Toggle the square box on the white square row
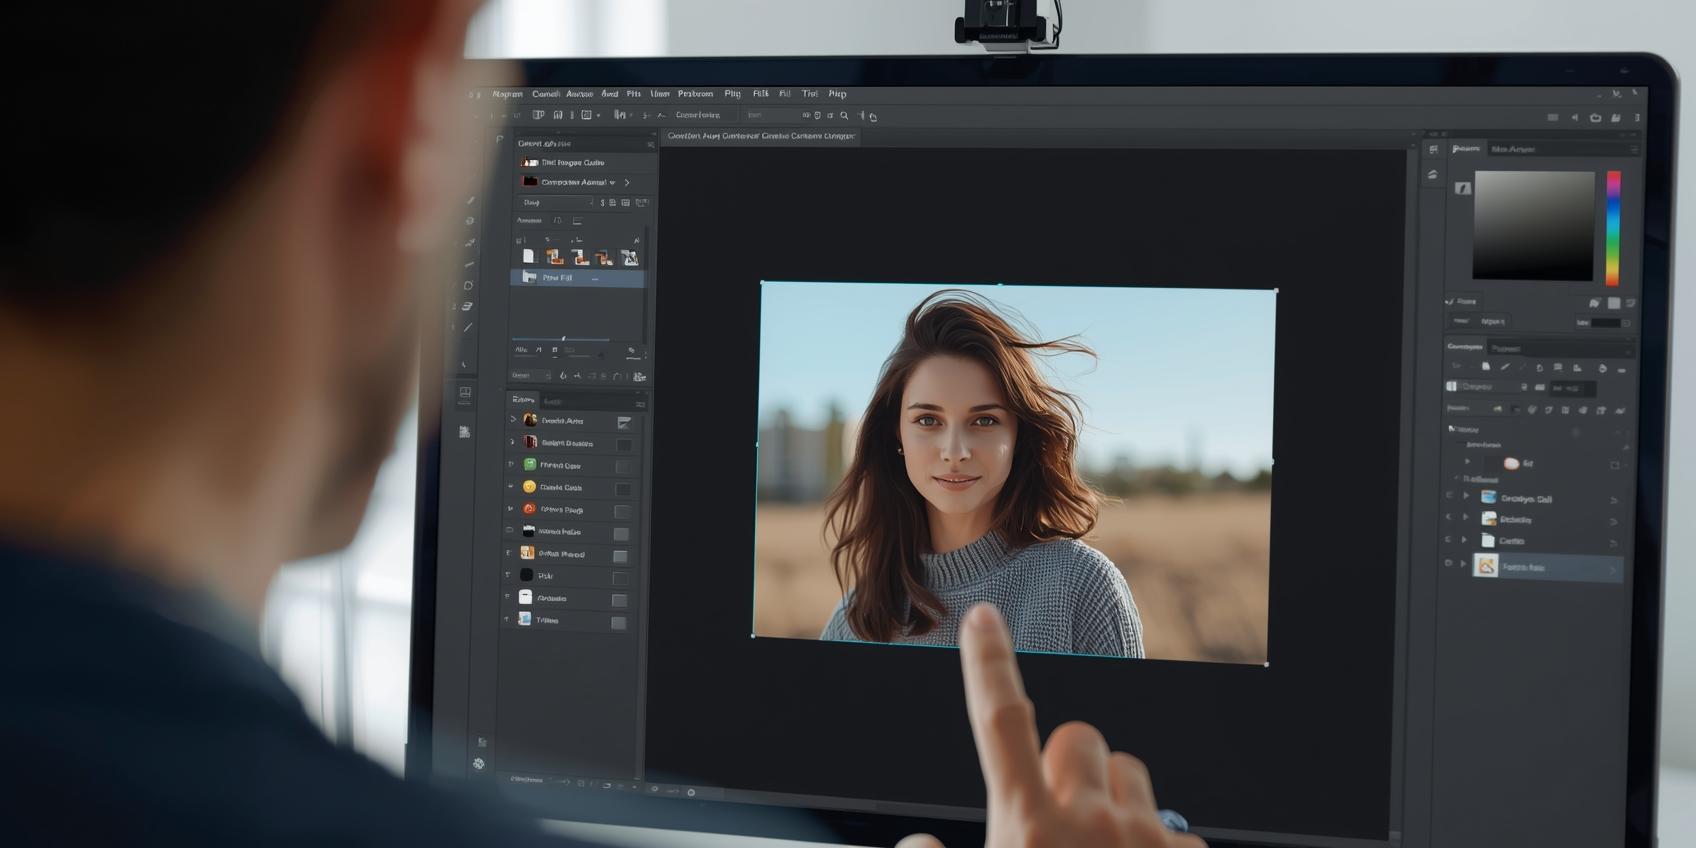The image size is (1696, 848). [x=619, y=600]
